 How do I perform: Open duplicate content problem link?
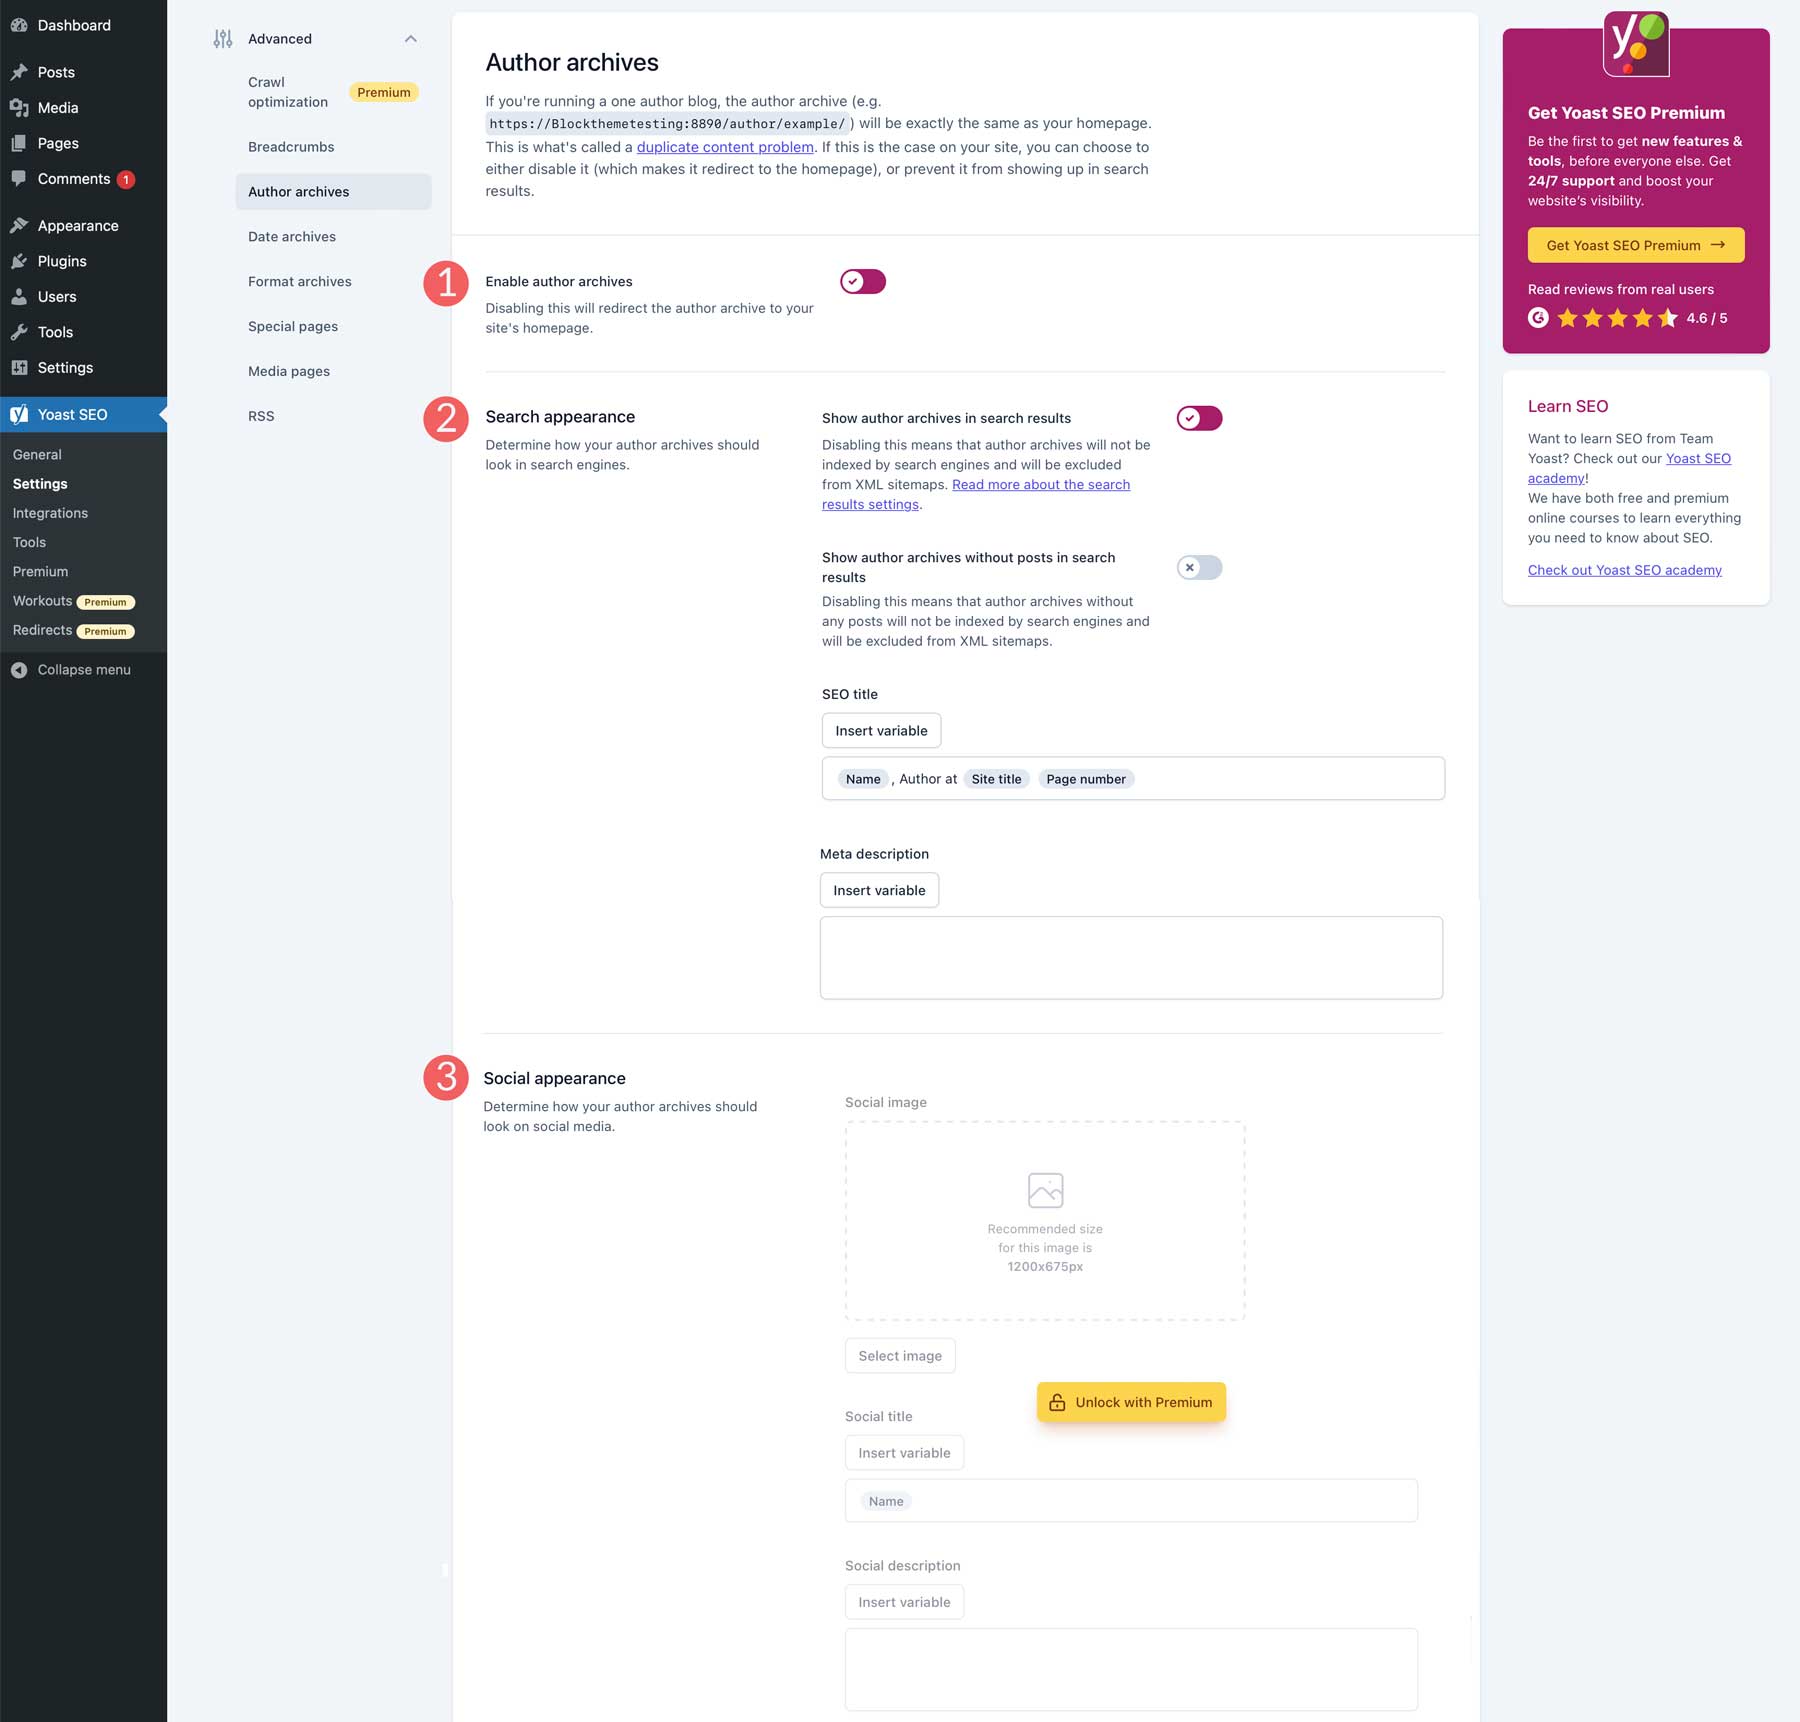point(725,147)
